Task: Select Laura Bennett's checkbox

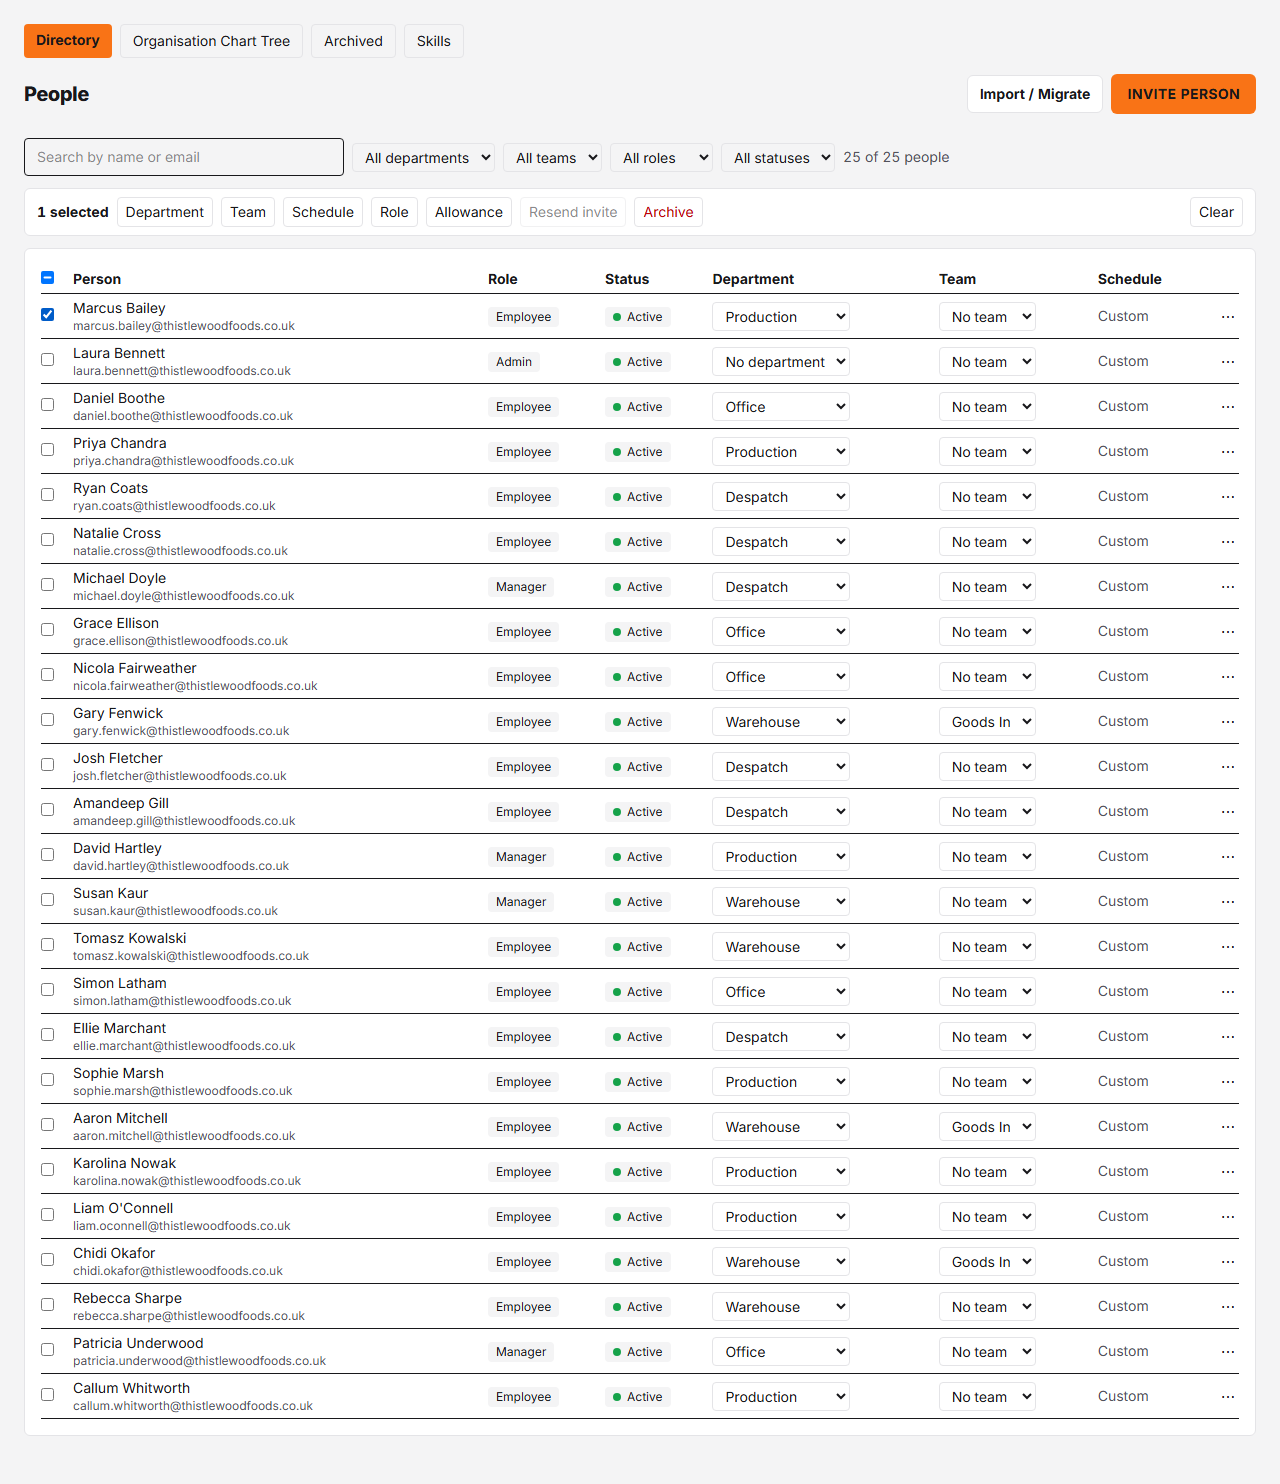Action: [x=47, y=359]
